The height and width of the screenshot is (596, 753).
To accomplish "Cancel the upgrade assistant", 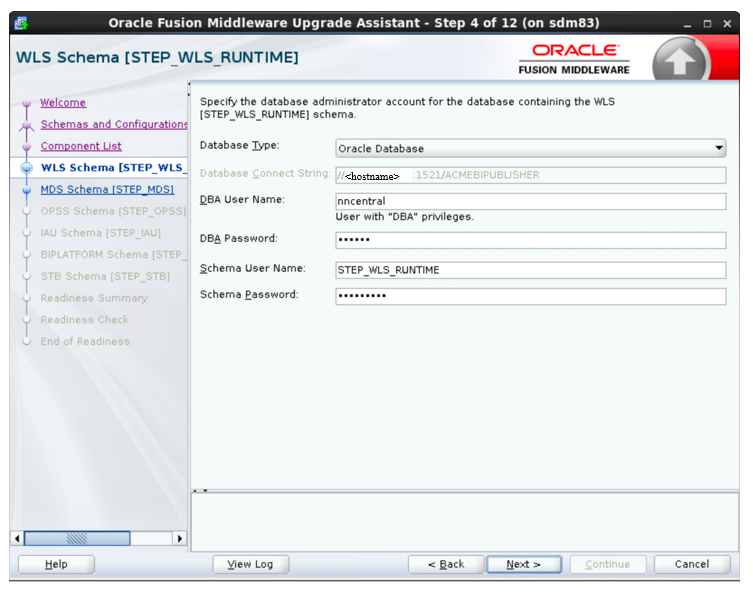I will (692, 564).
